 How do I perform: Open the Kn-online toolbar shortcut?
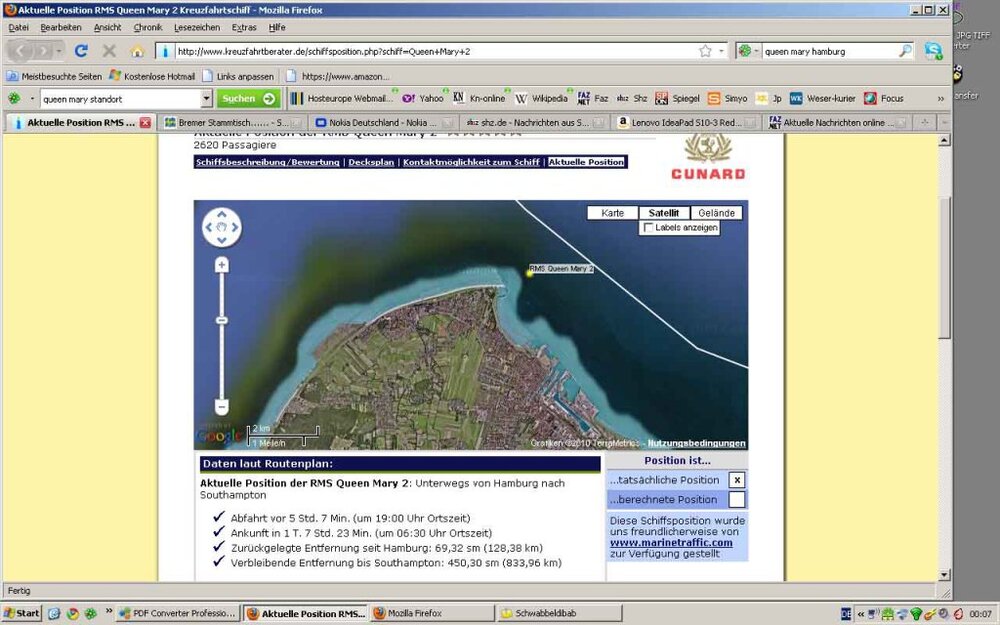[x=479, y=98]
